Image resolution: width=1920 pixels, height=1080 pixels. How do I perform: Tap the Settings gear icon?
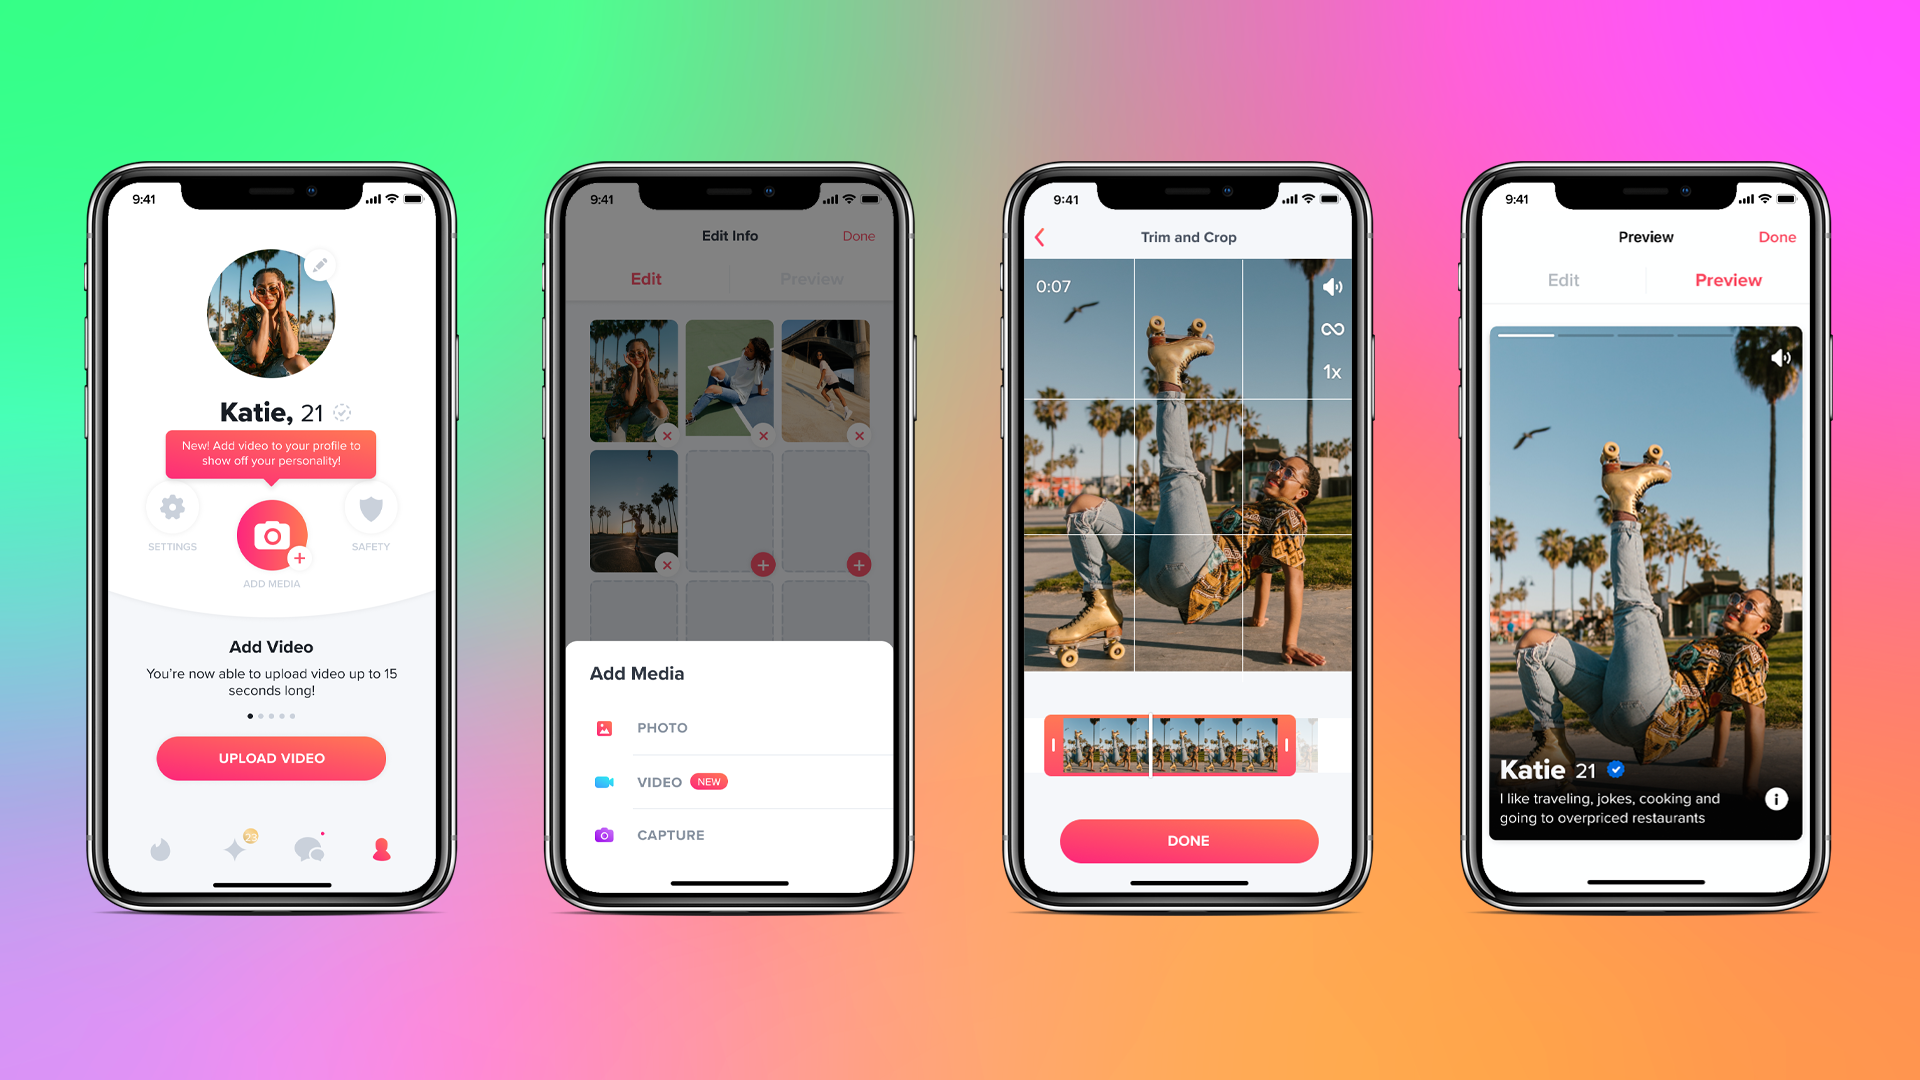click(171, 514)
